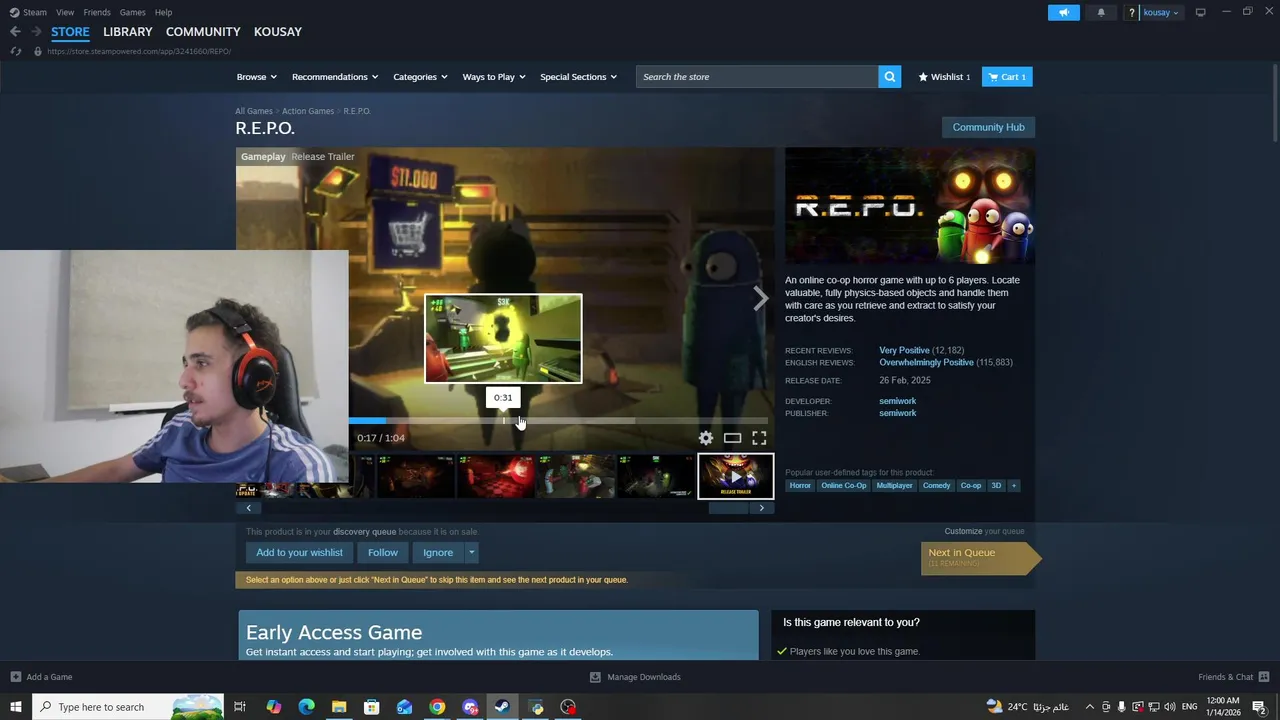
Task: Open File Explorer from taskbar
Action: pos(339,707)
